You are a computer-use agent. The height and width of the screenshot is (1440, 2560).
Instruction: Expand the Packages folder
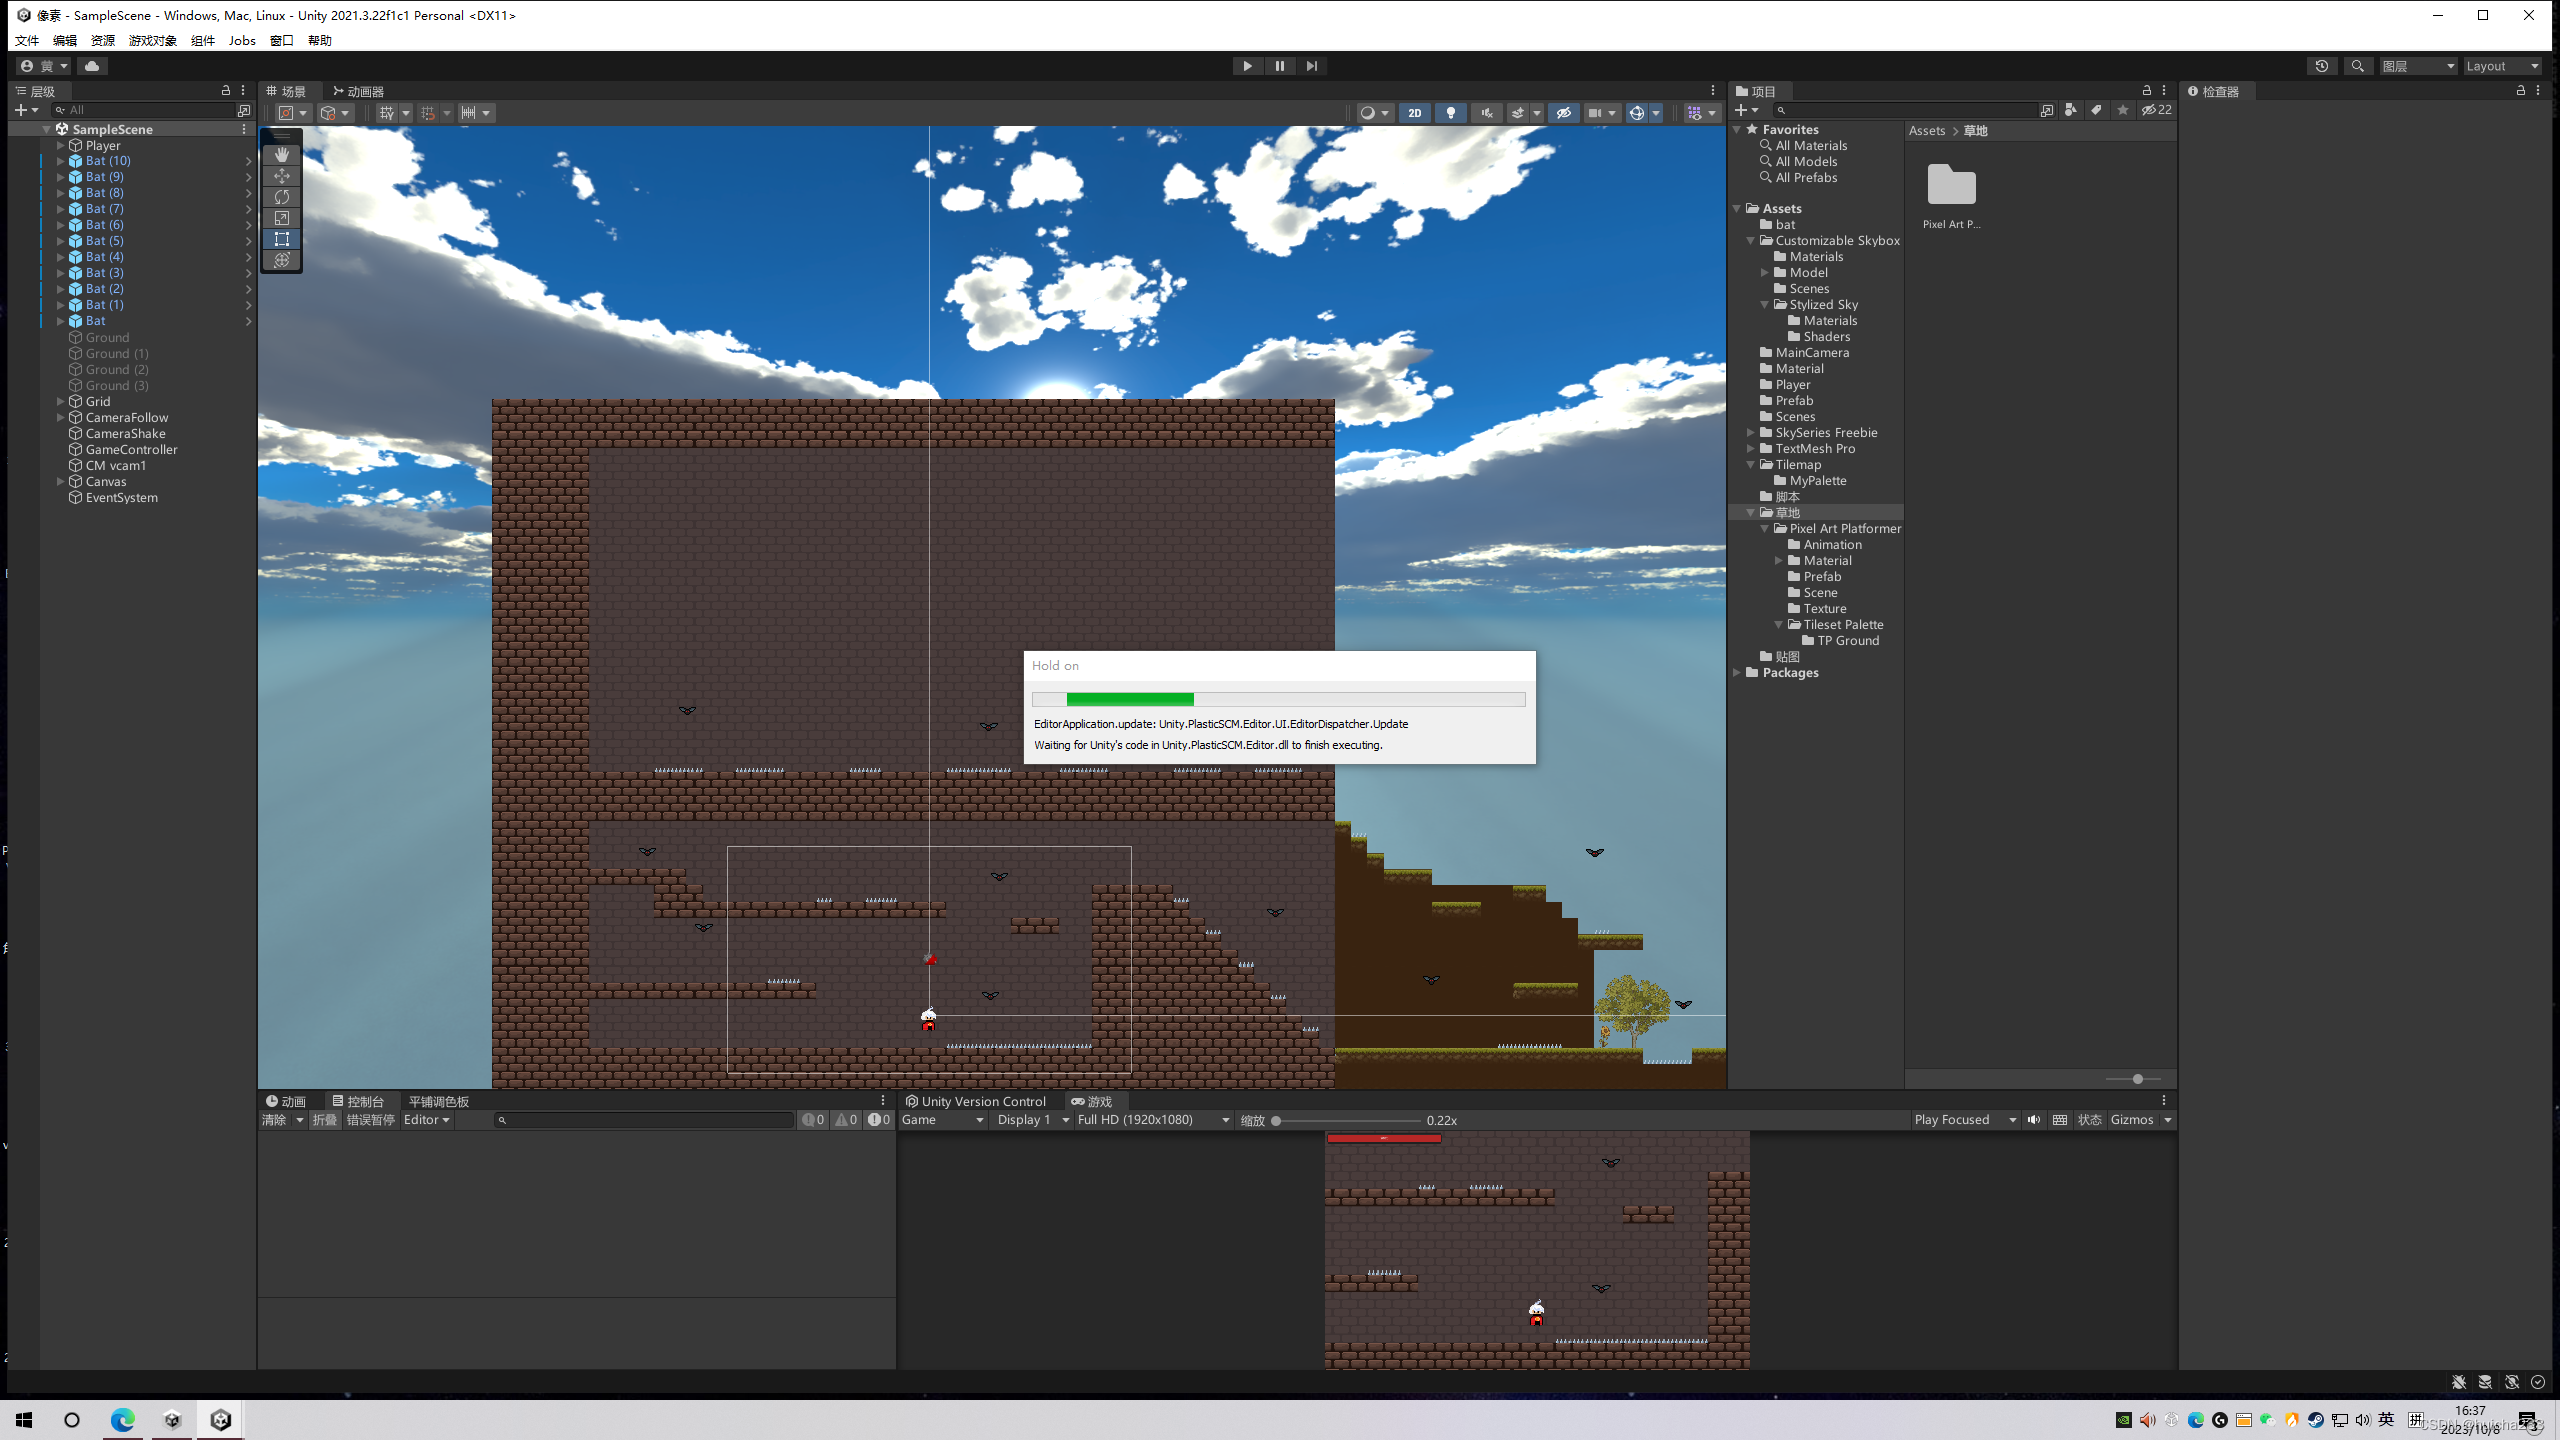pos(1737,672)
